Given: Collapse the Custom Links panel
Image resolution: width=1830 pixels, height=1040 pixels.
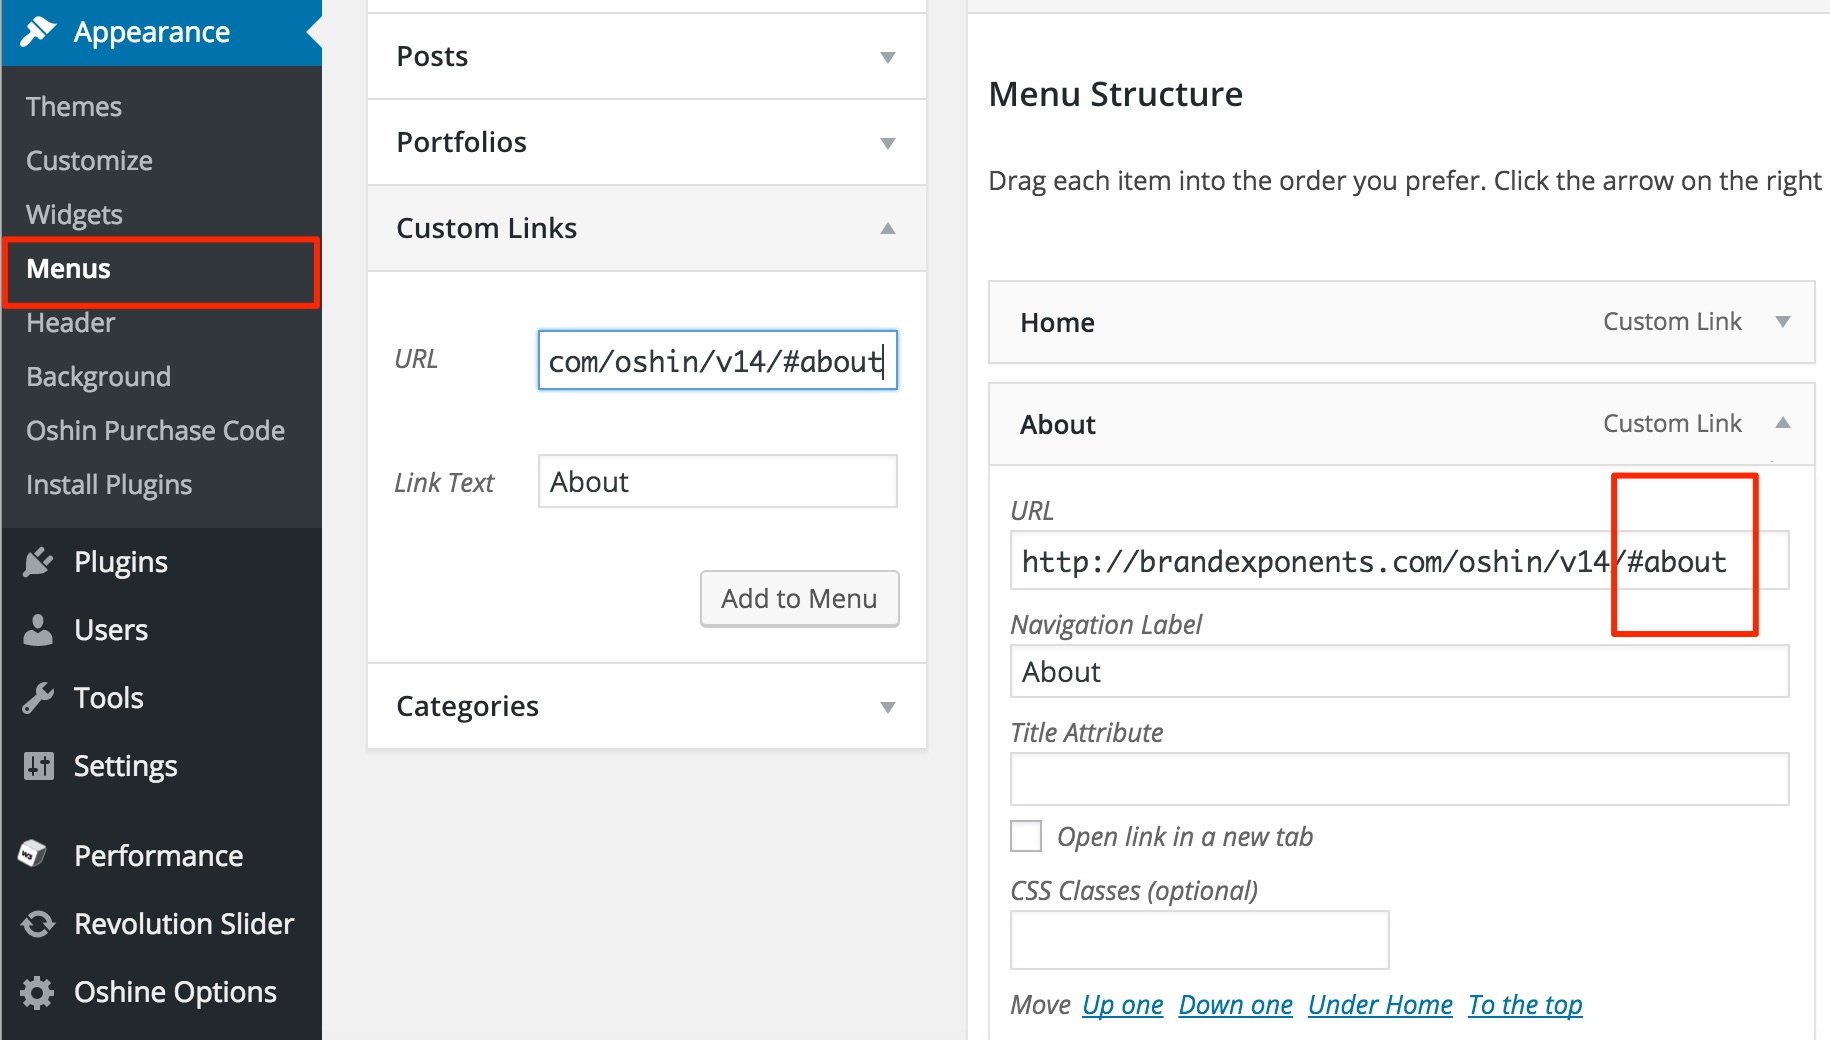Looking at the screenshot, I should (887, 229).
